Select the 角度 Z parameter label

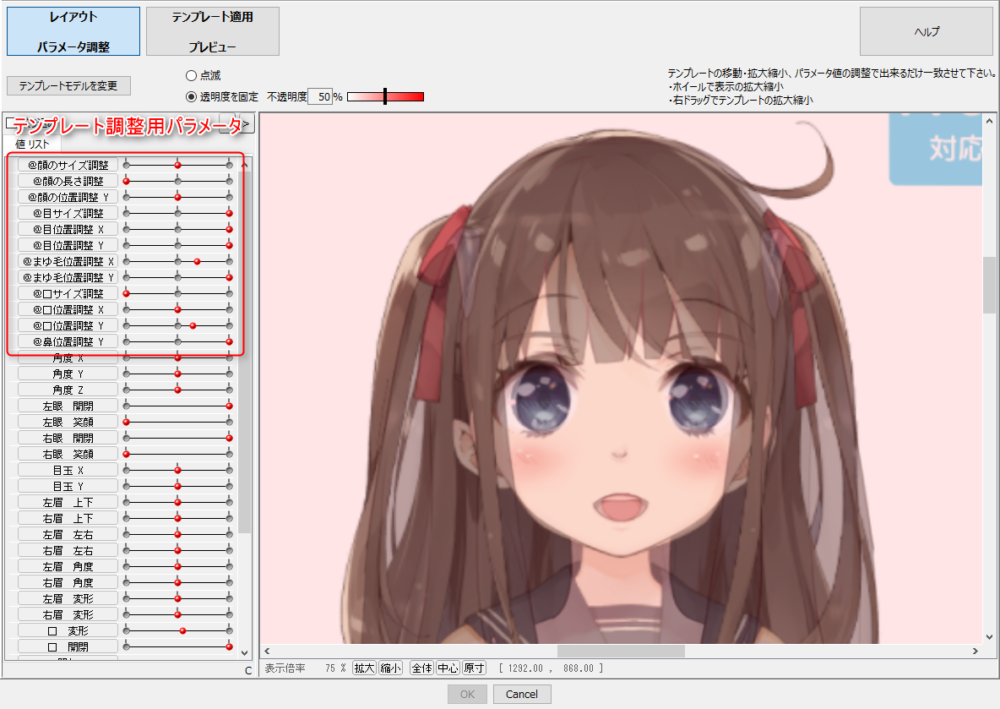click(68, 390)
